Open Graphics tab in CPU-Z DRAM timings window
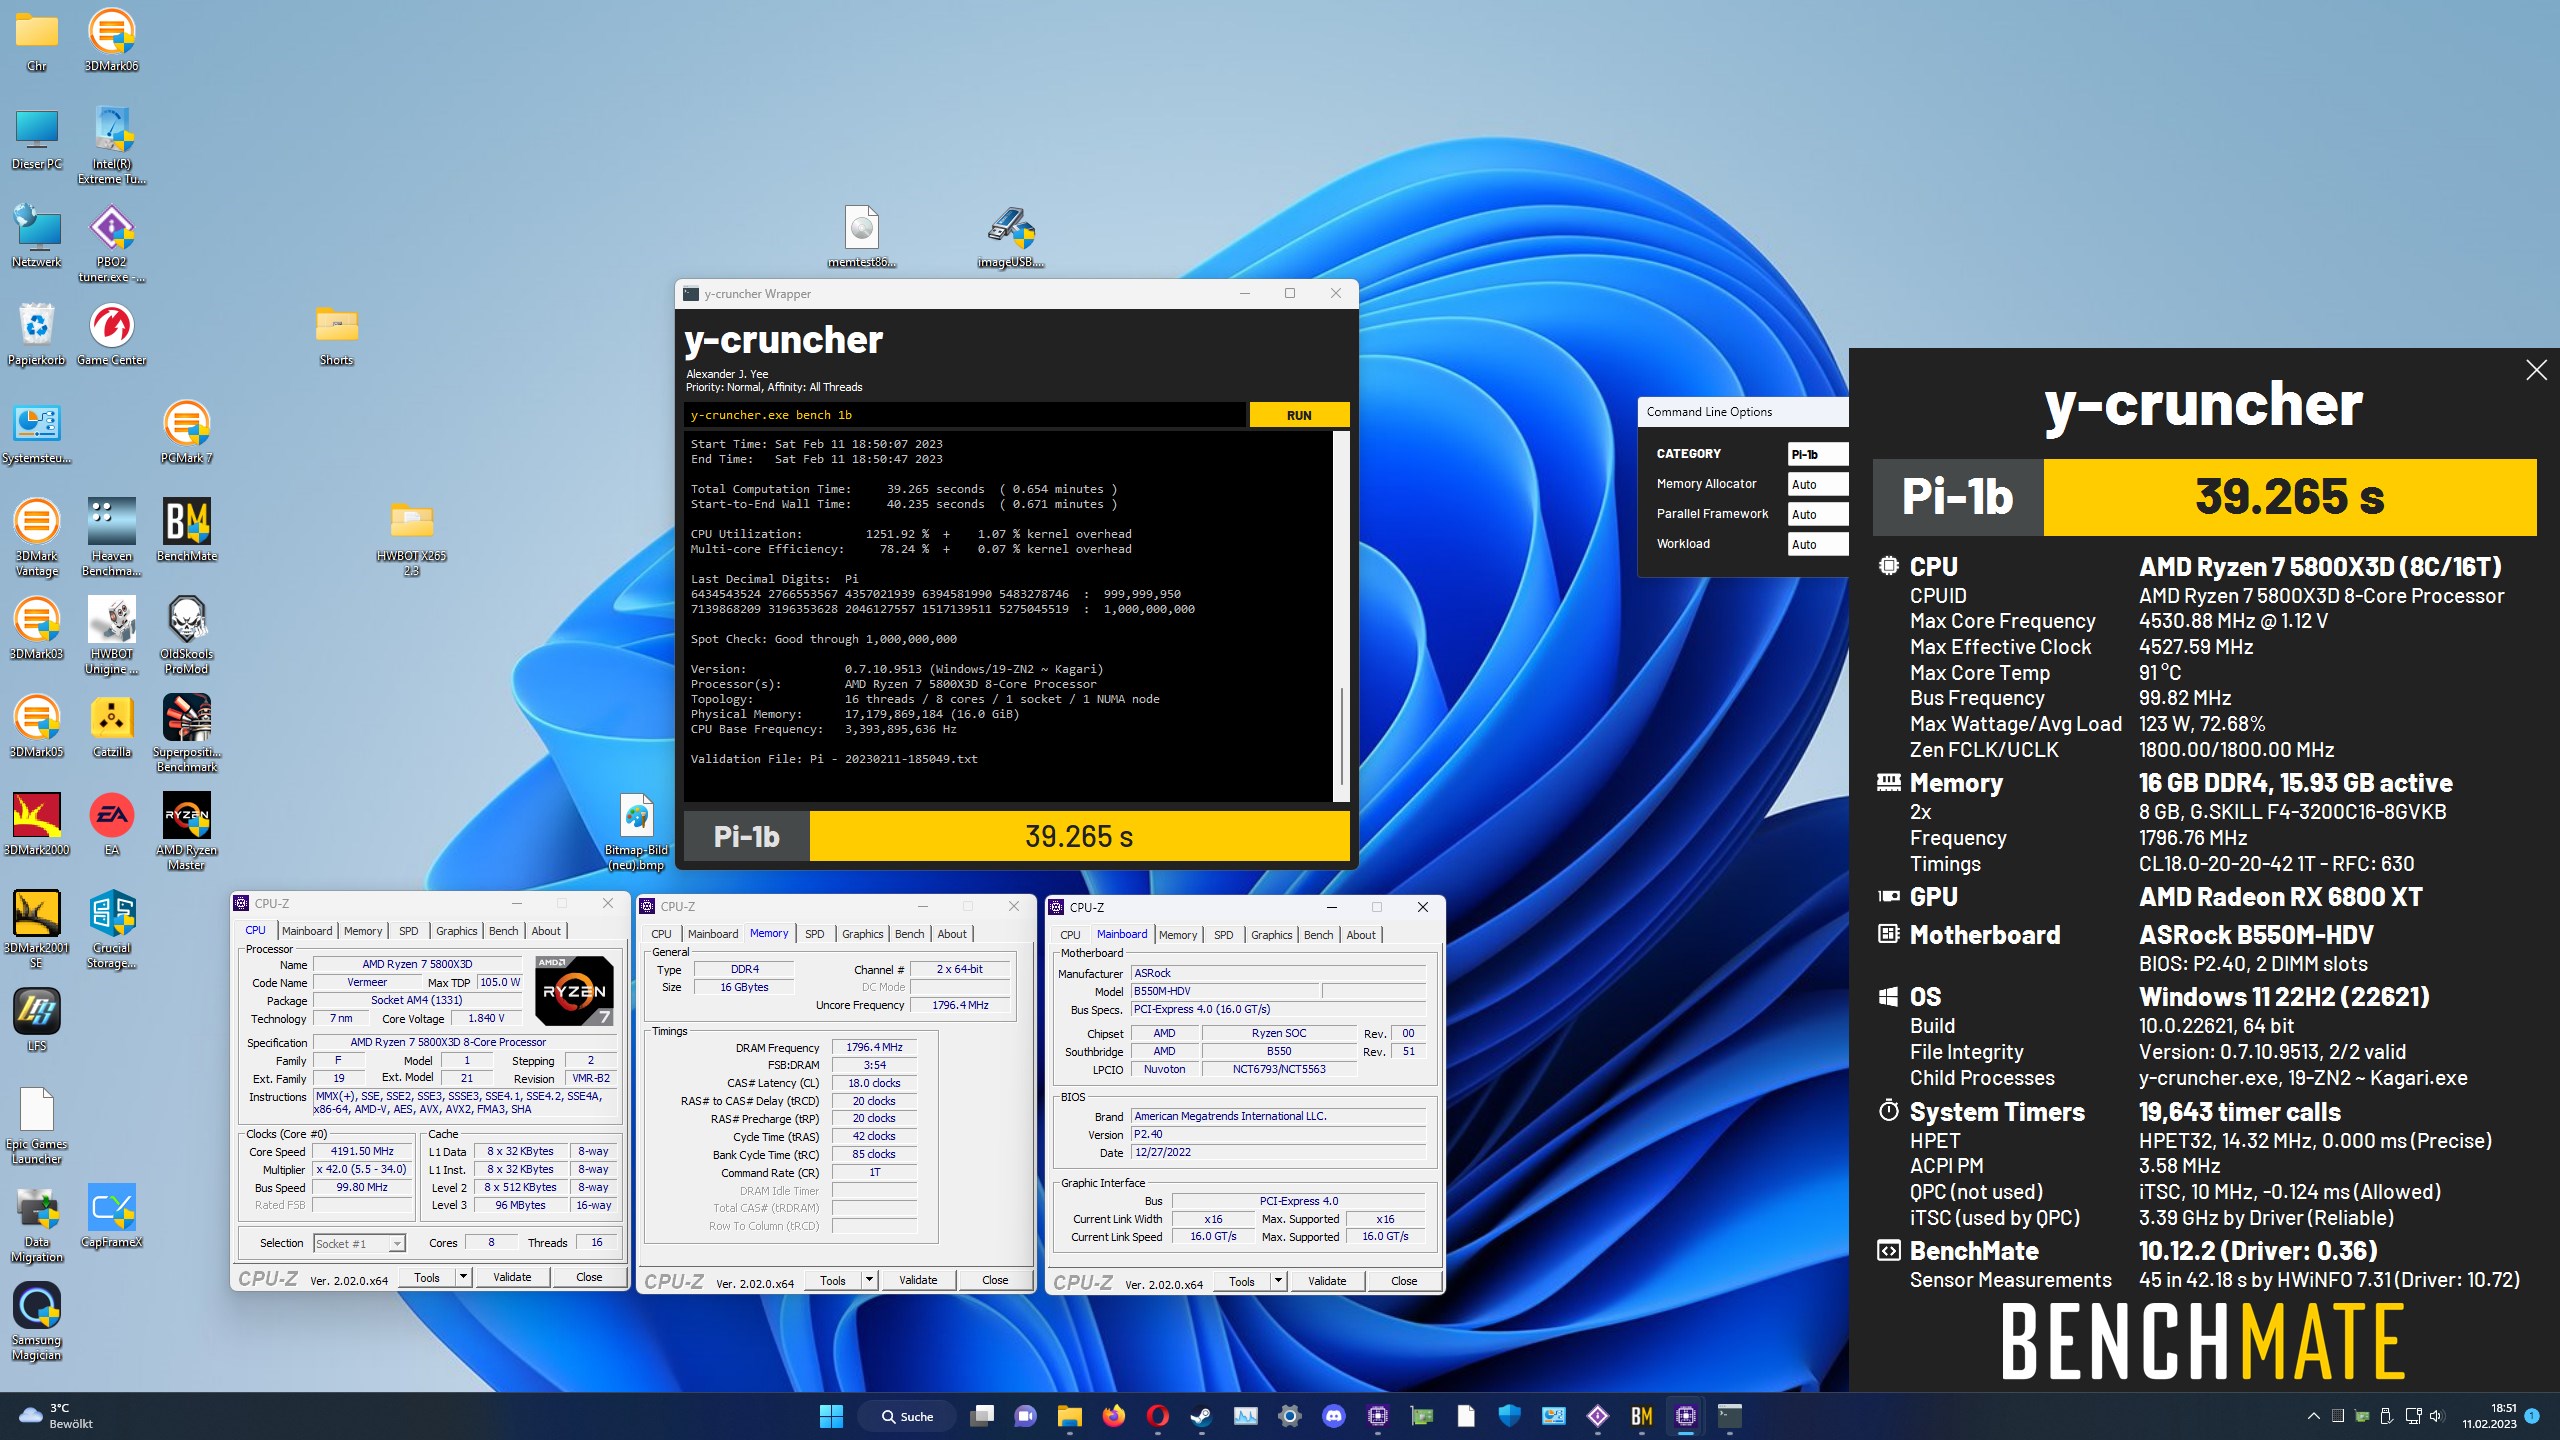The width and height of the screenshot is (2560, 1440). (862, 934)
